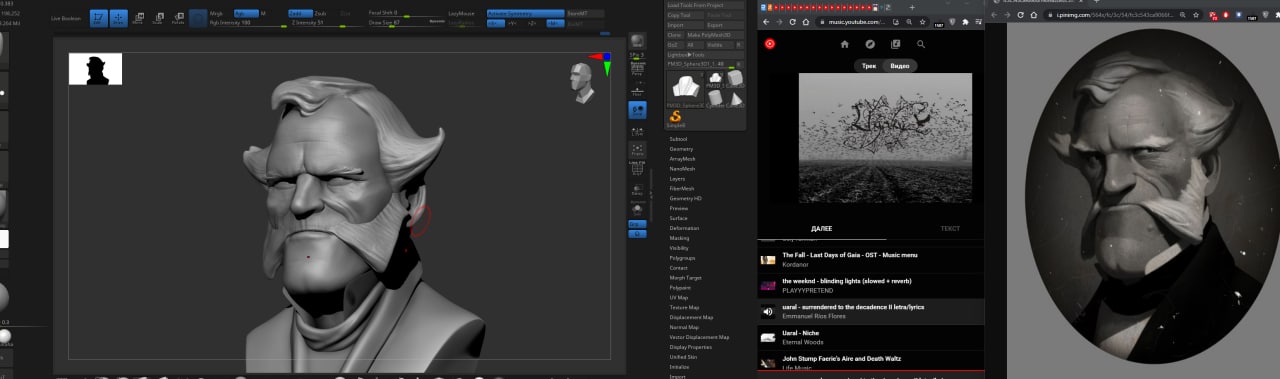This screenshot has height=379, width=1280.
Task: Expand the Geometry palette section
Action: [681, 149]
